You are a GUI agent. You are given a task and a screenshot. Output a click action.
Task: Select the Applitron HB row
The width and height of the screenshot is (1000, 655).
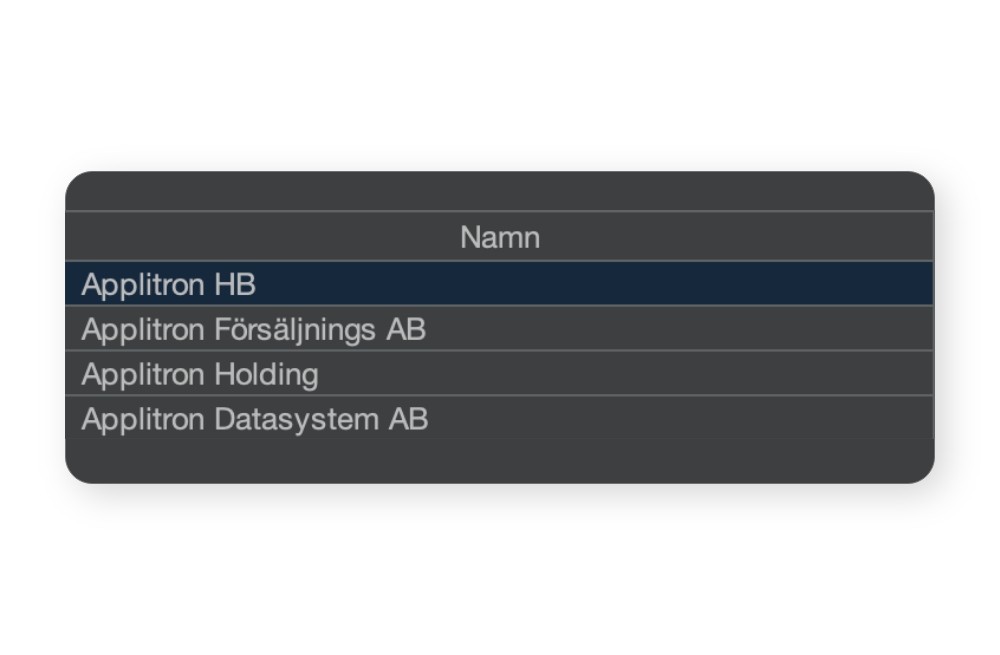pyautogui.click(x=499, y=284)
